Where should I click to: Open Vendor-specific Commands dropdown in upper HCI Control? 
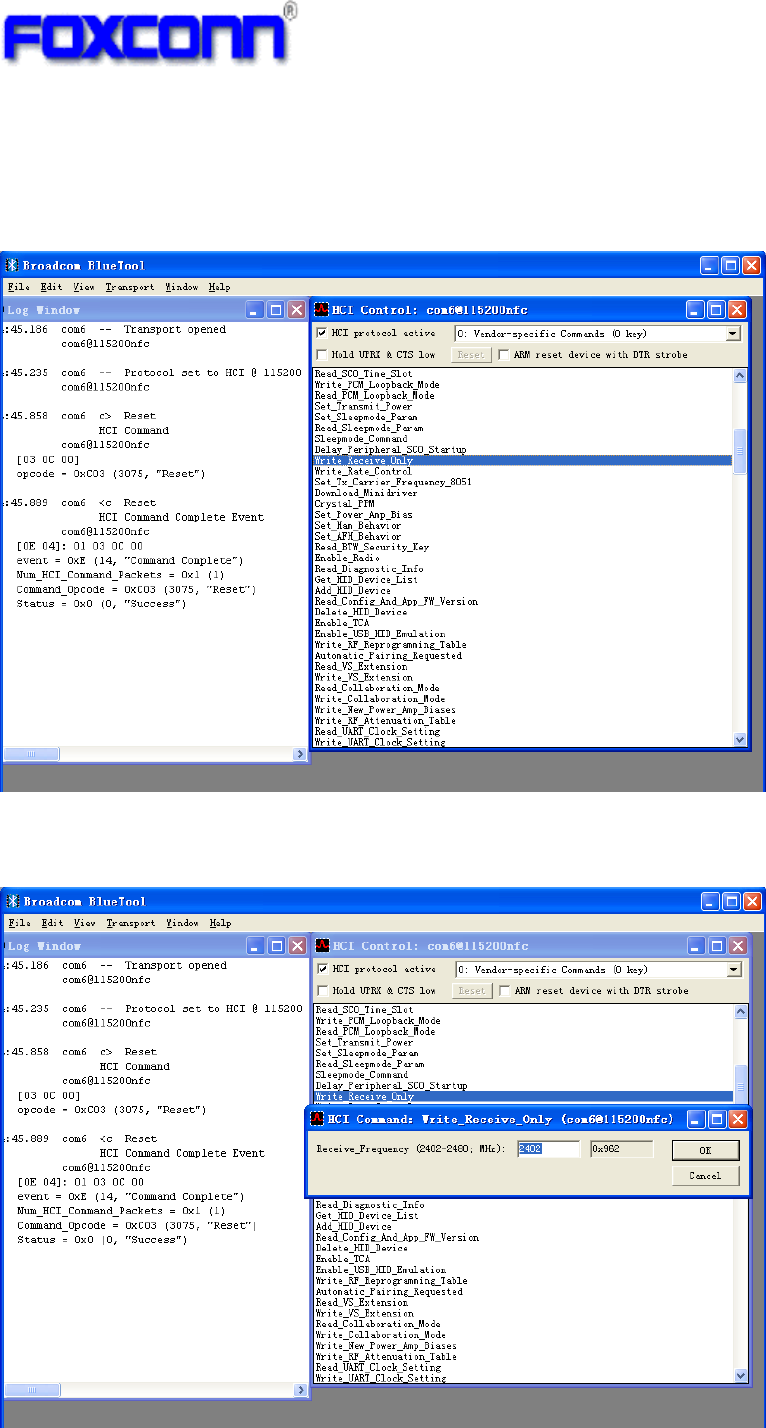click(733, 334)
